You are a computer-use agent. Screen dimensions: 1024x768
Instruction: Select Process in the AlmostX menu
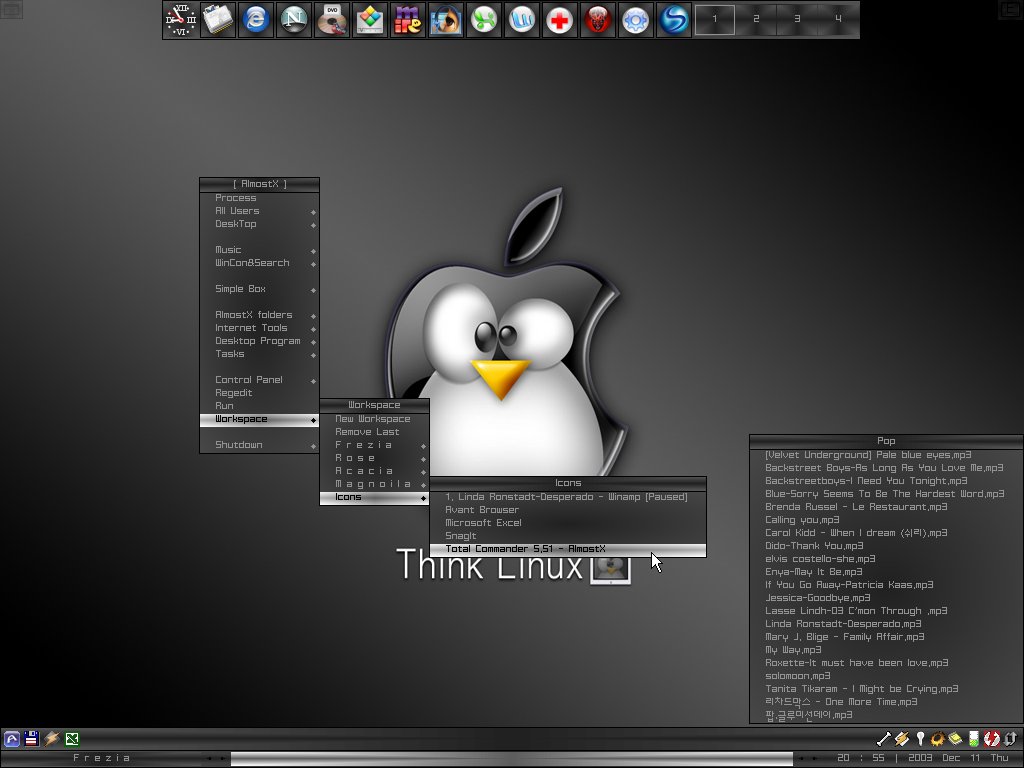coord(259,198)
